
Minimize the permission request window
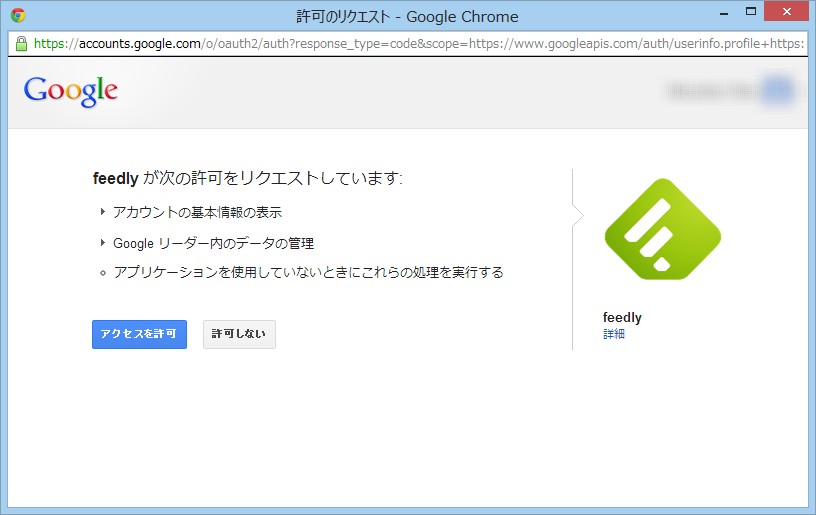(709, 14)
